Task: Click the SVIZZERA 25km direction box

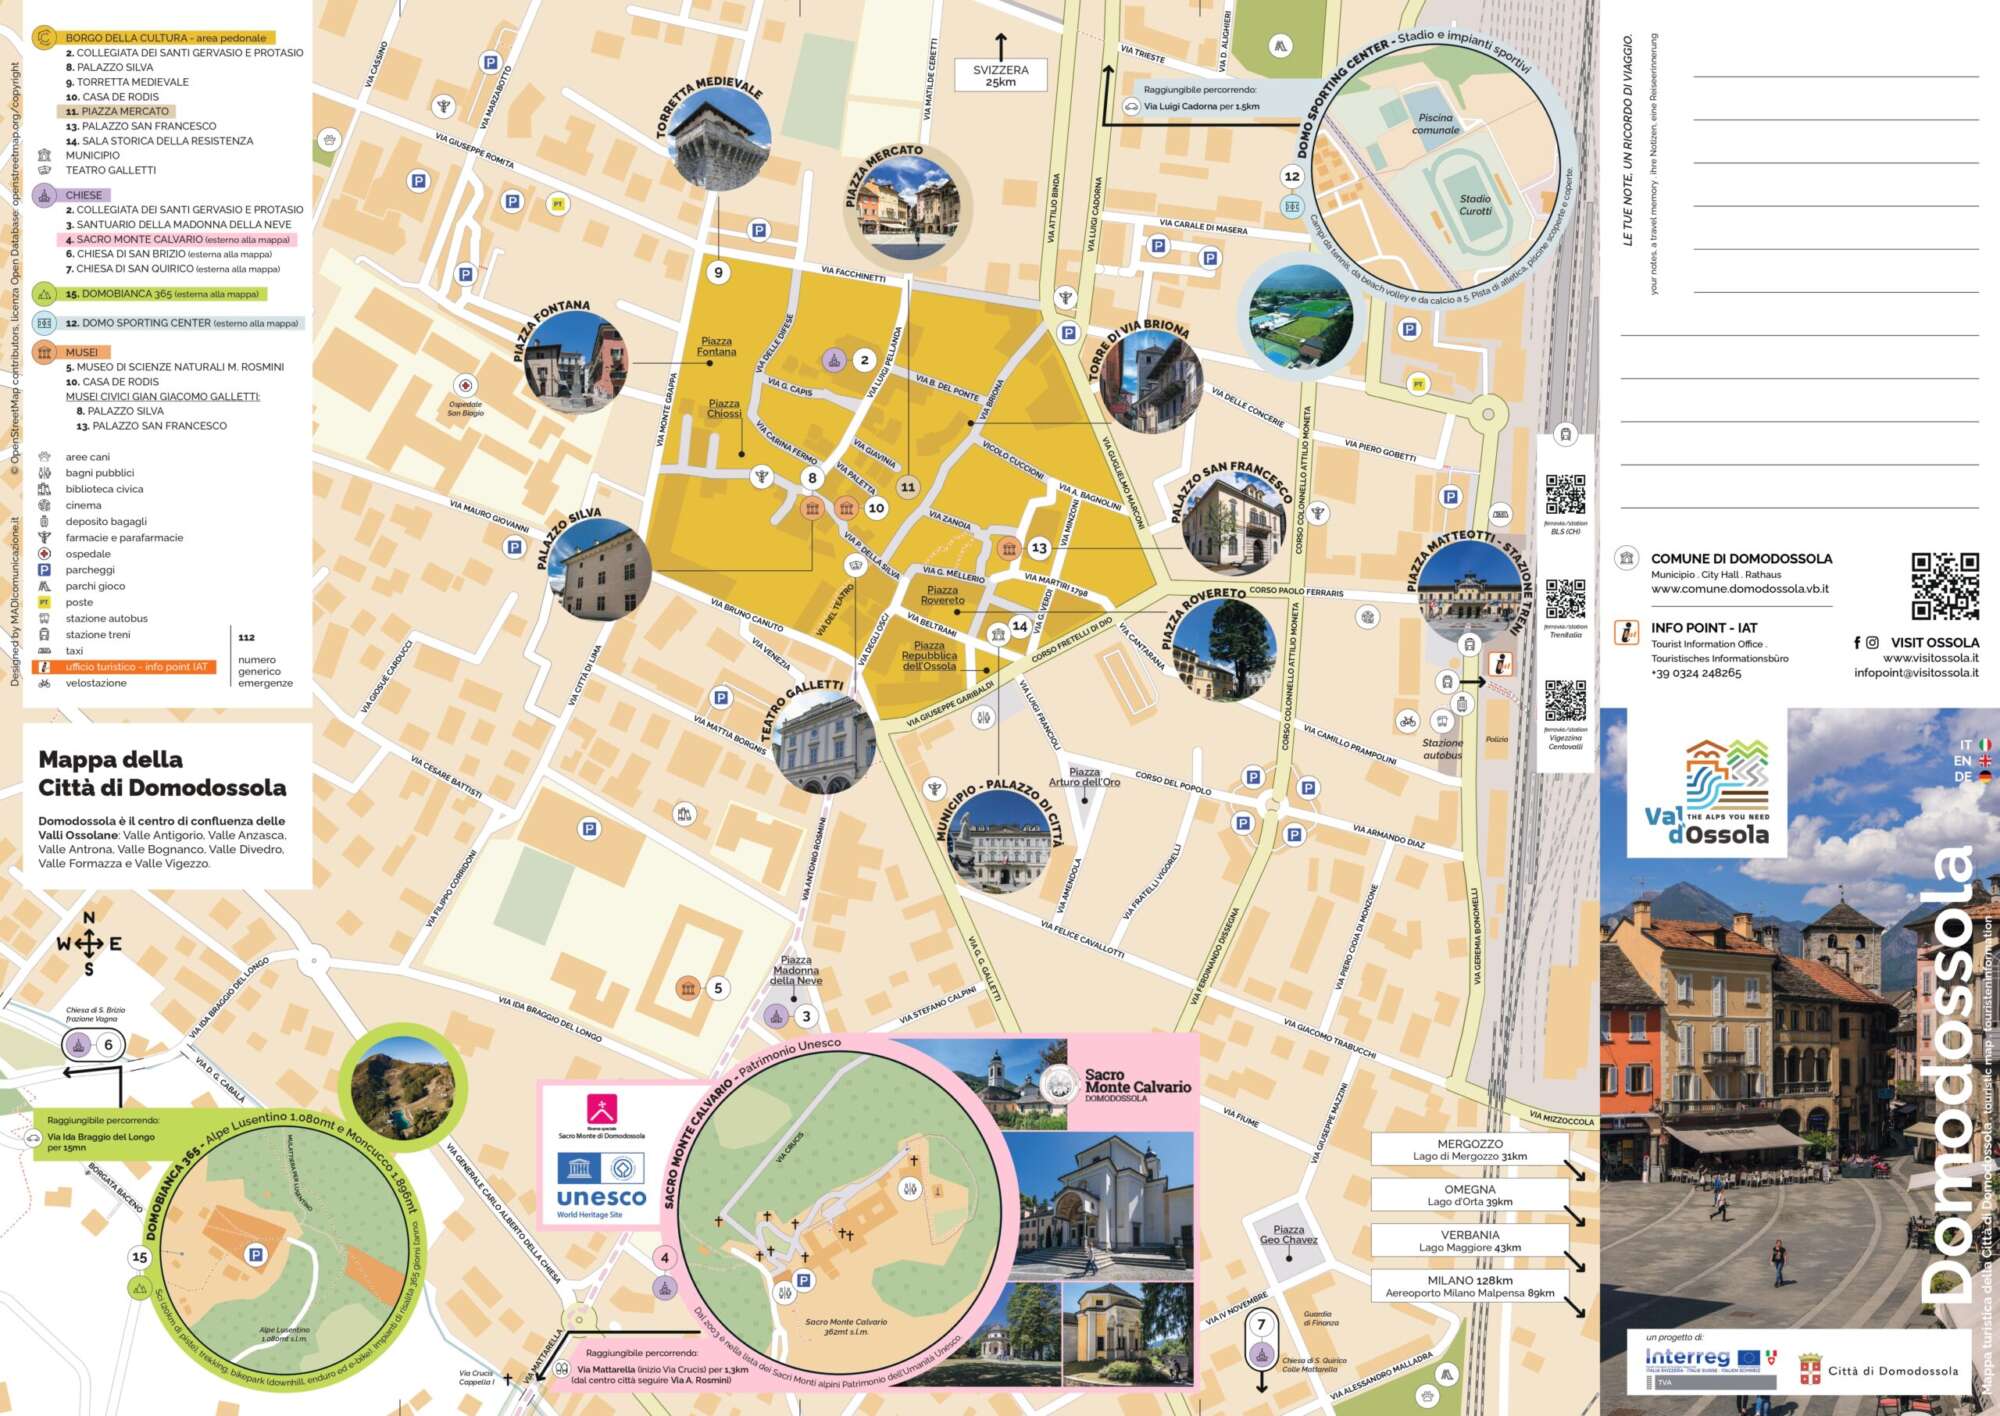Action: [x=1000, y=76]
